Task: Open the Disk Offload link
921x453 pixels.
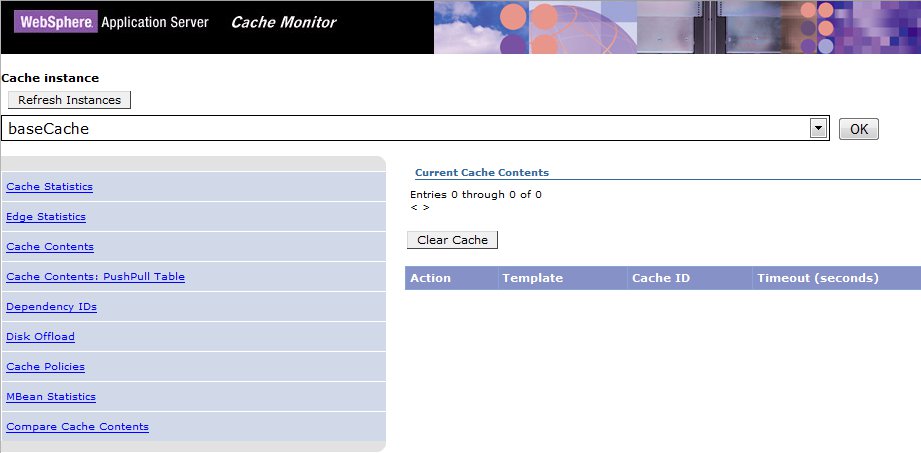Action: [41, 337]
